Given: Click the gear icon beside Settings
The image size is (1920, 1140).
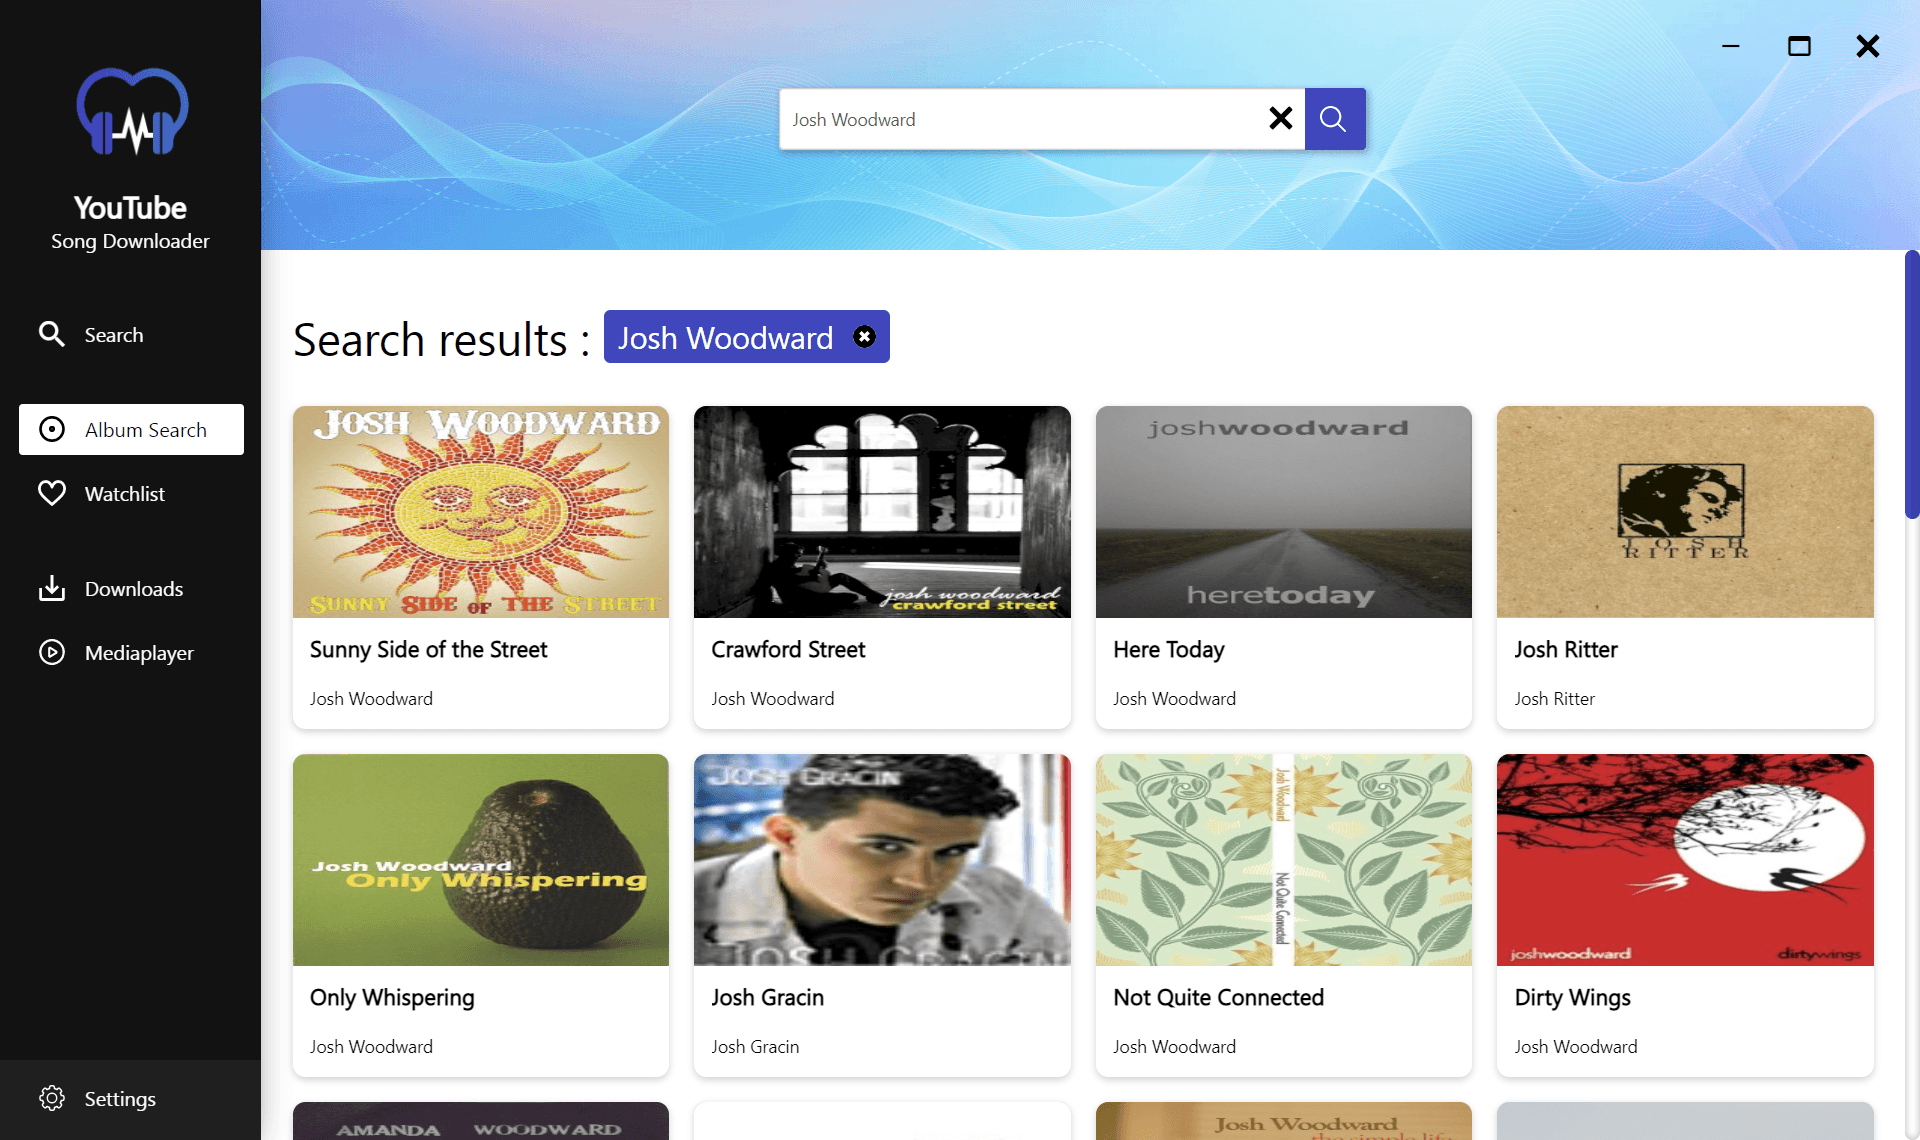Looking at the screenshot, I should 51,1098.
